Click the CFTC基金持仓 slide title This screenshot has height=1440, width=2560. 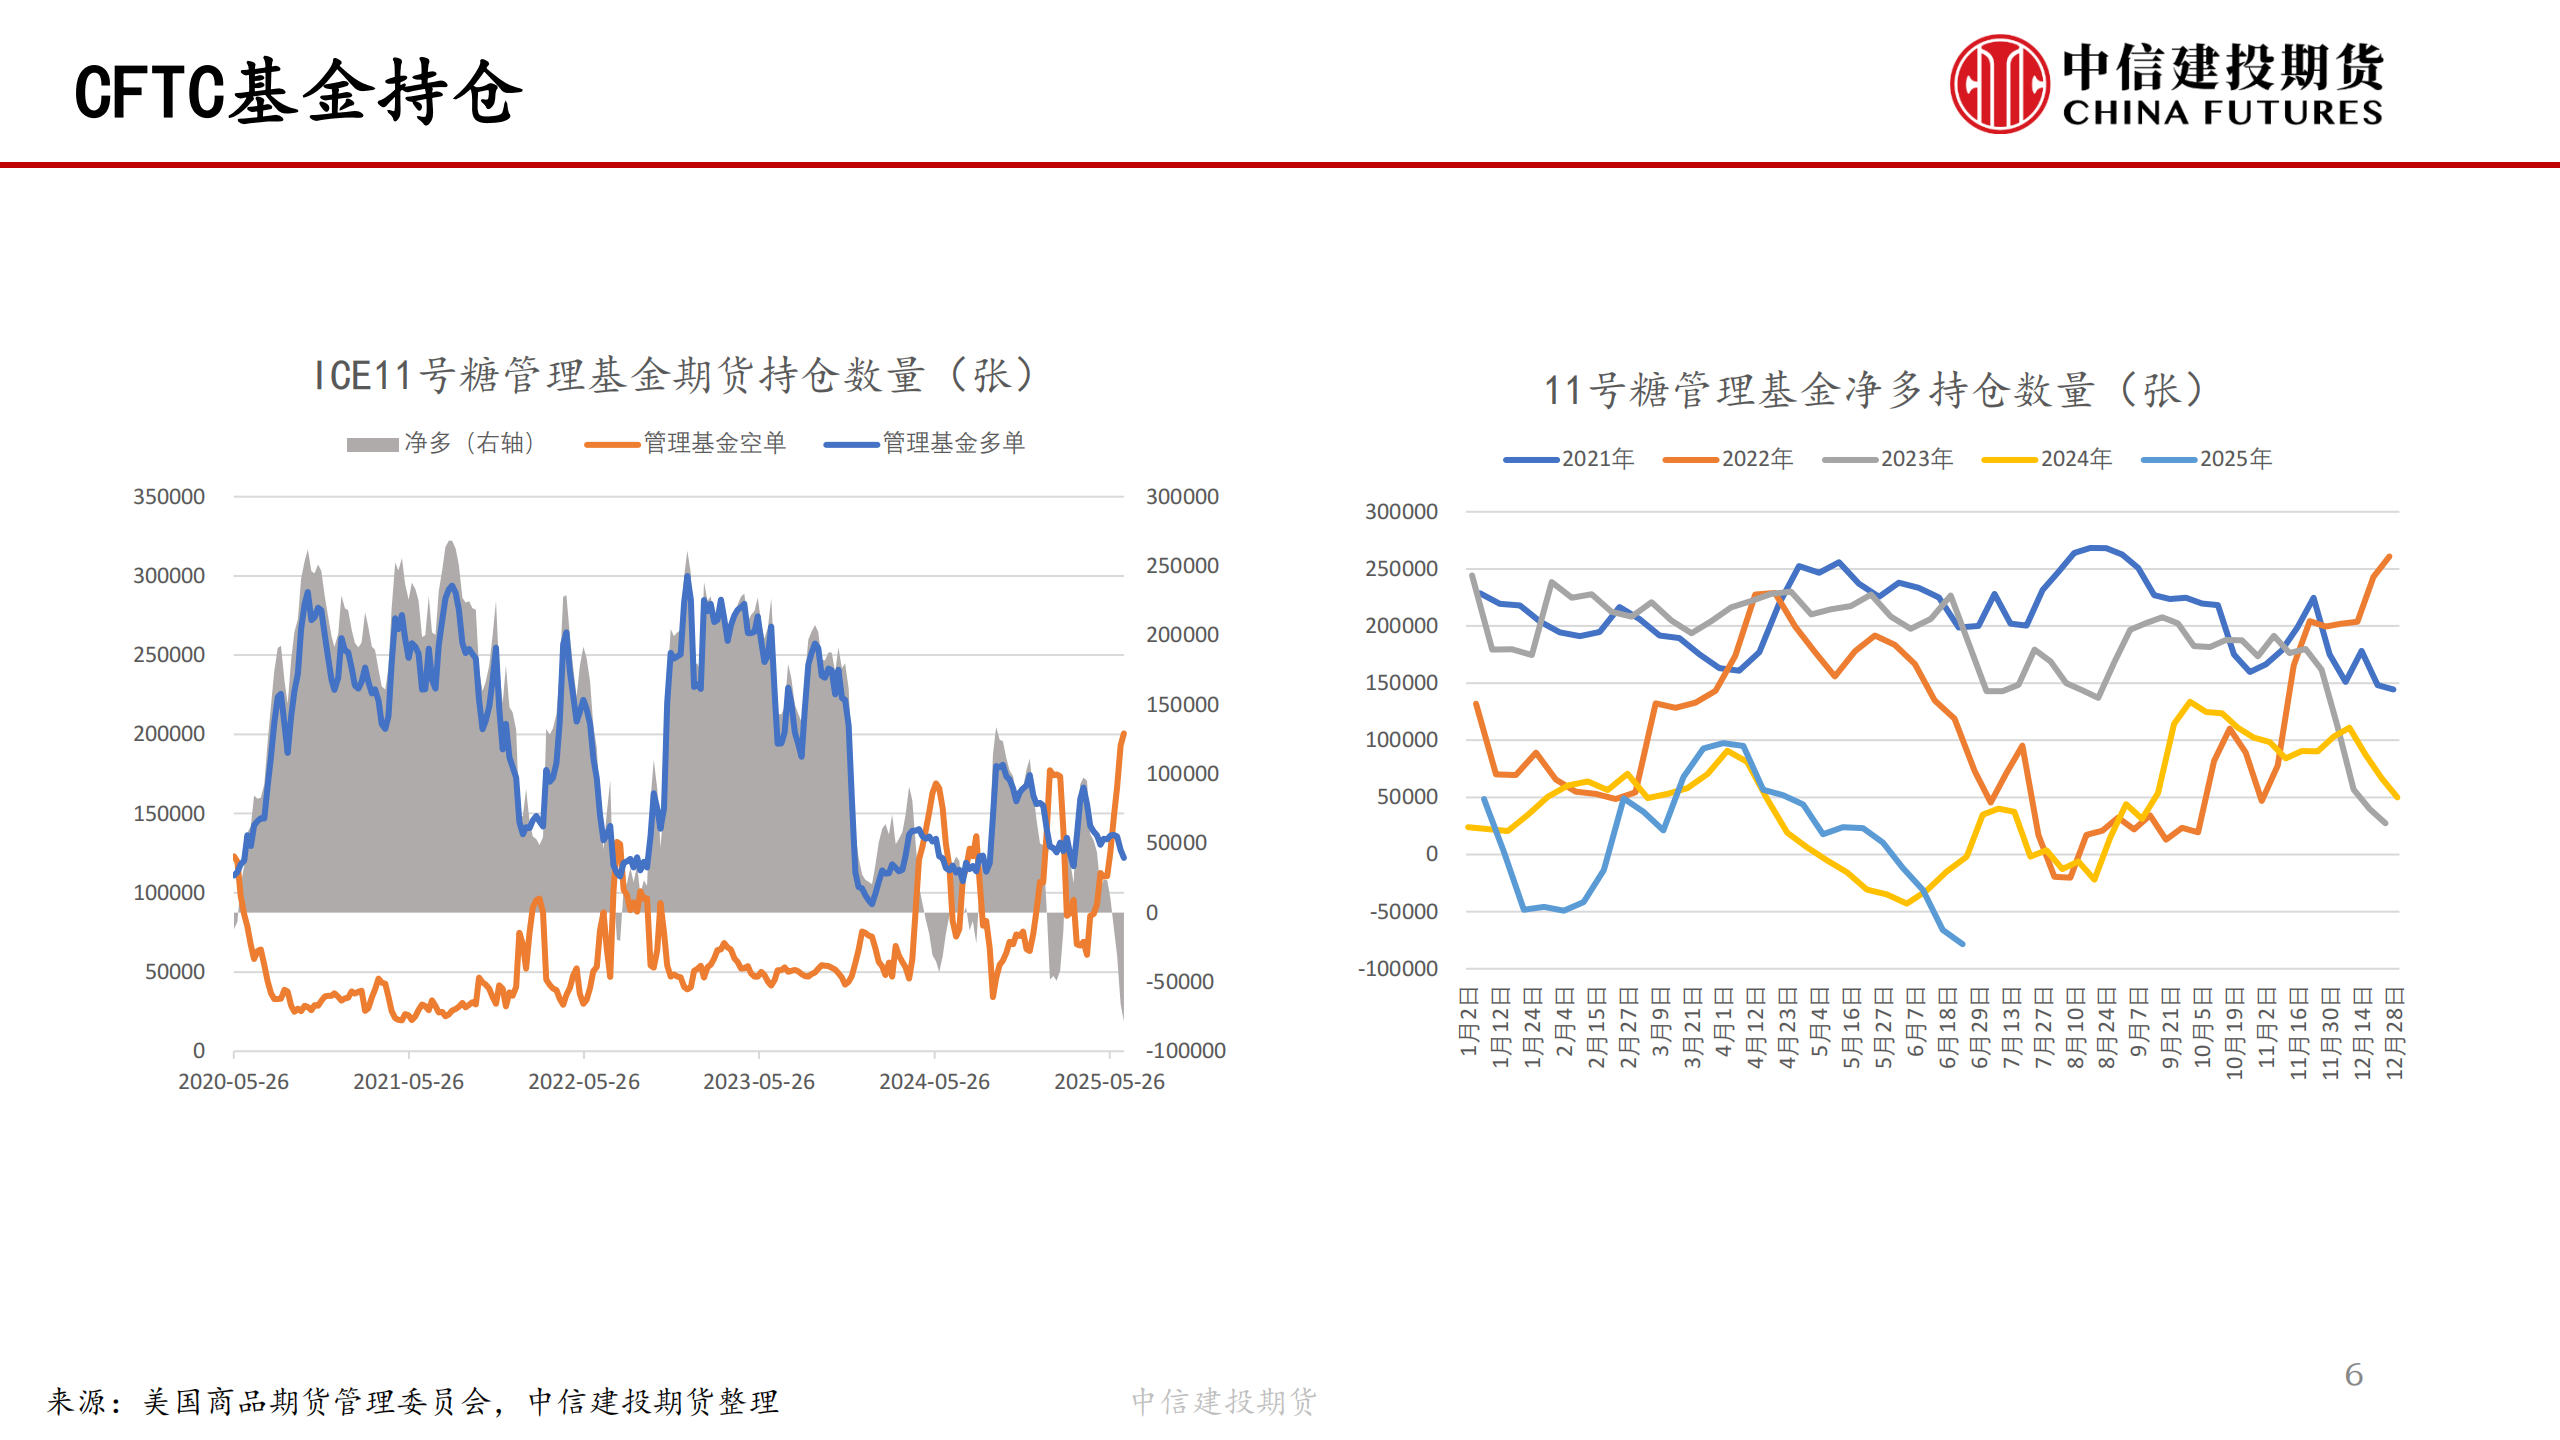[298, 92]
